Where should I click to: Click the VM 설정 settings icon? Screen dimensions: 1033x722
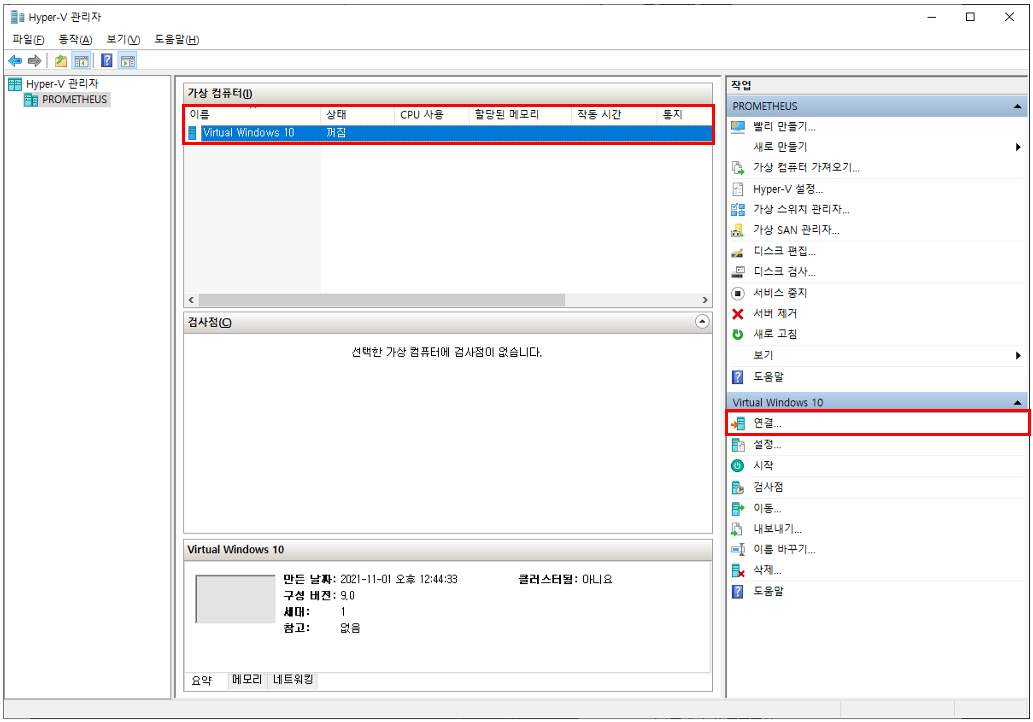click(x=738, y=445)
